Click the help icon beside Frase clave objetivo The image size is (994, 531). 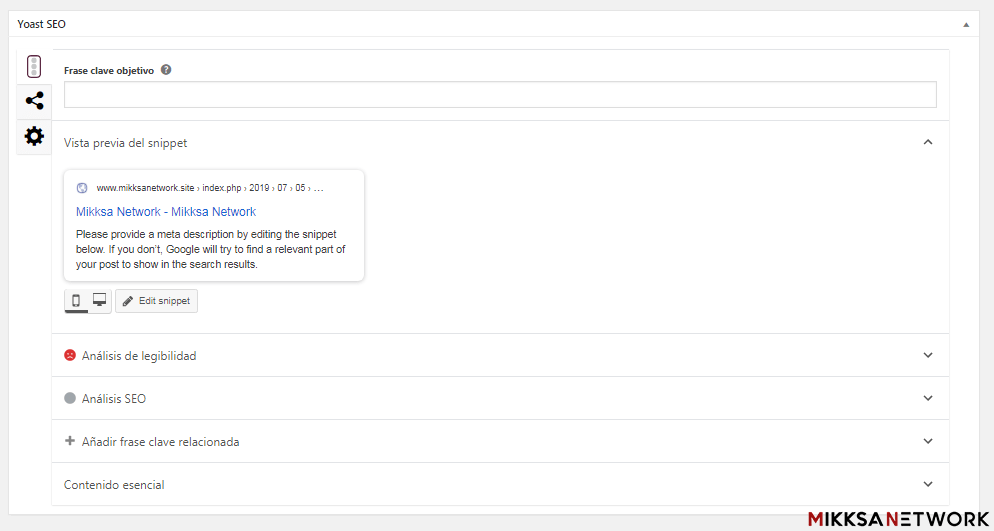(x=166, y=70)
